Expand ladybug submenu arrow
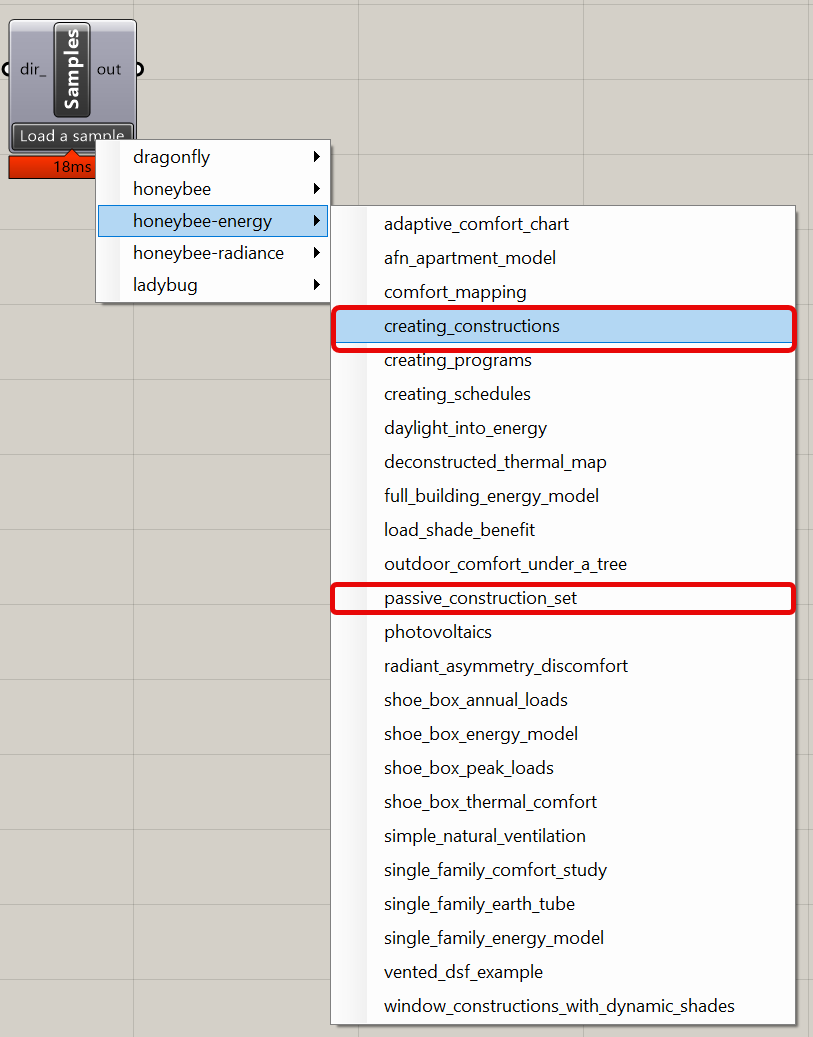Image resolution: width=813 pixels, height=1037 pixels. pos(317,285)
